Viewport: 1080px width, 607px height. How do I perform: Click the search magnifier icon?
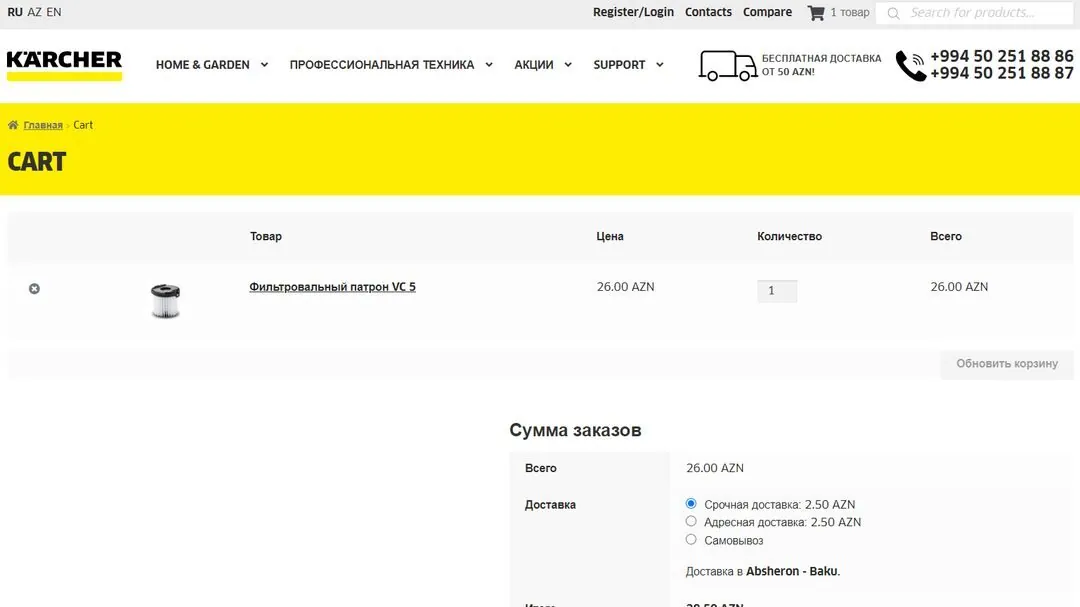click(893, 13)
